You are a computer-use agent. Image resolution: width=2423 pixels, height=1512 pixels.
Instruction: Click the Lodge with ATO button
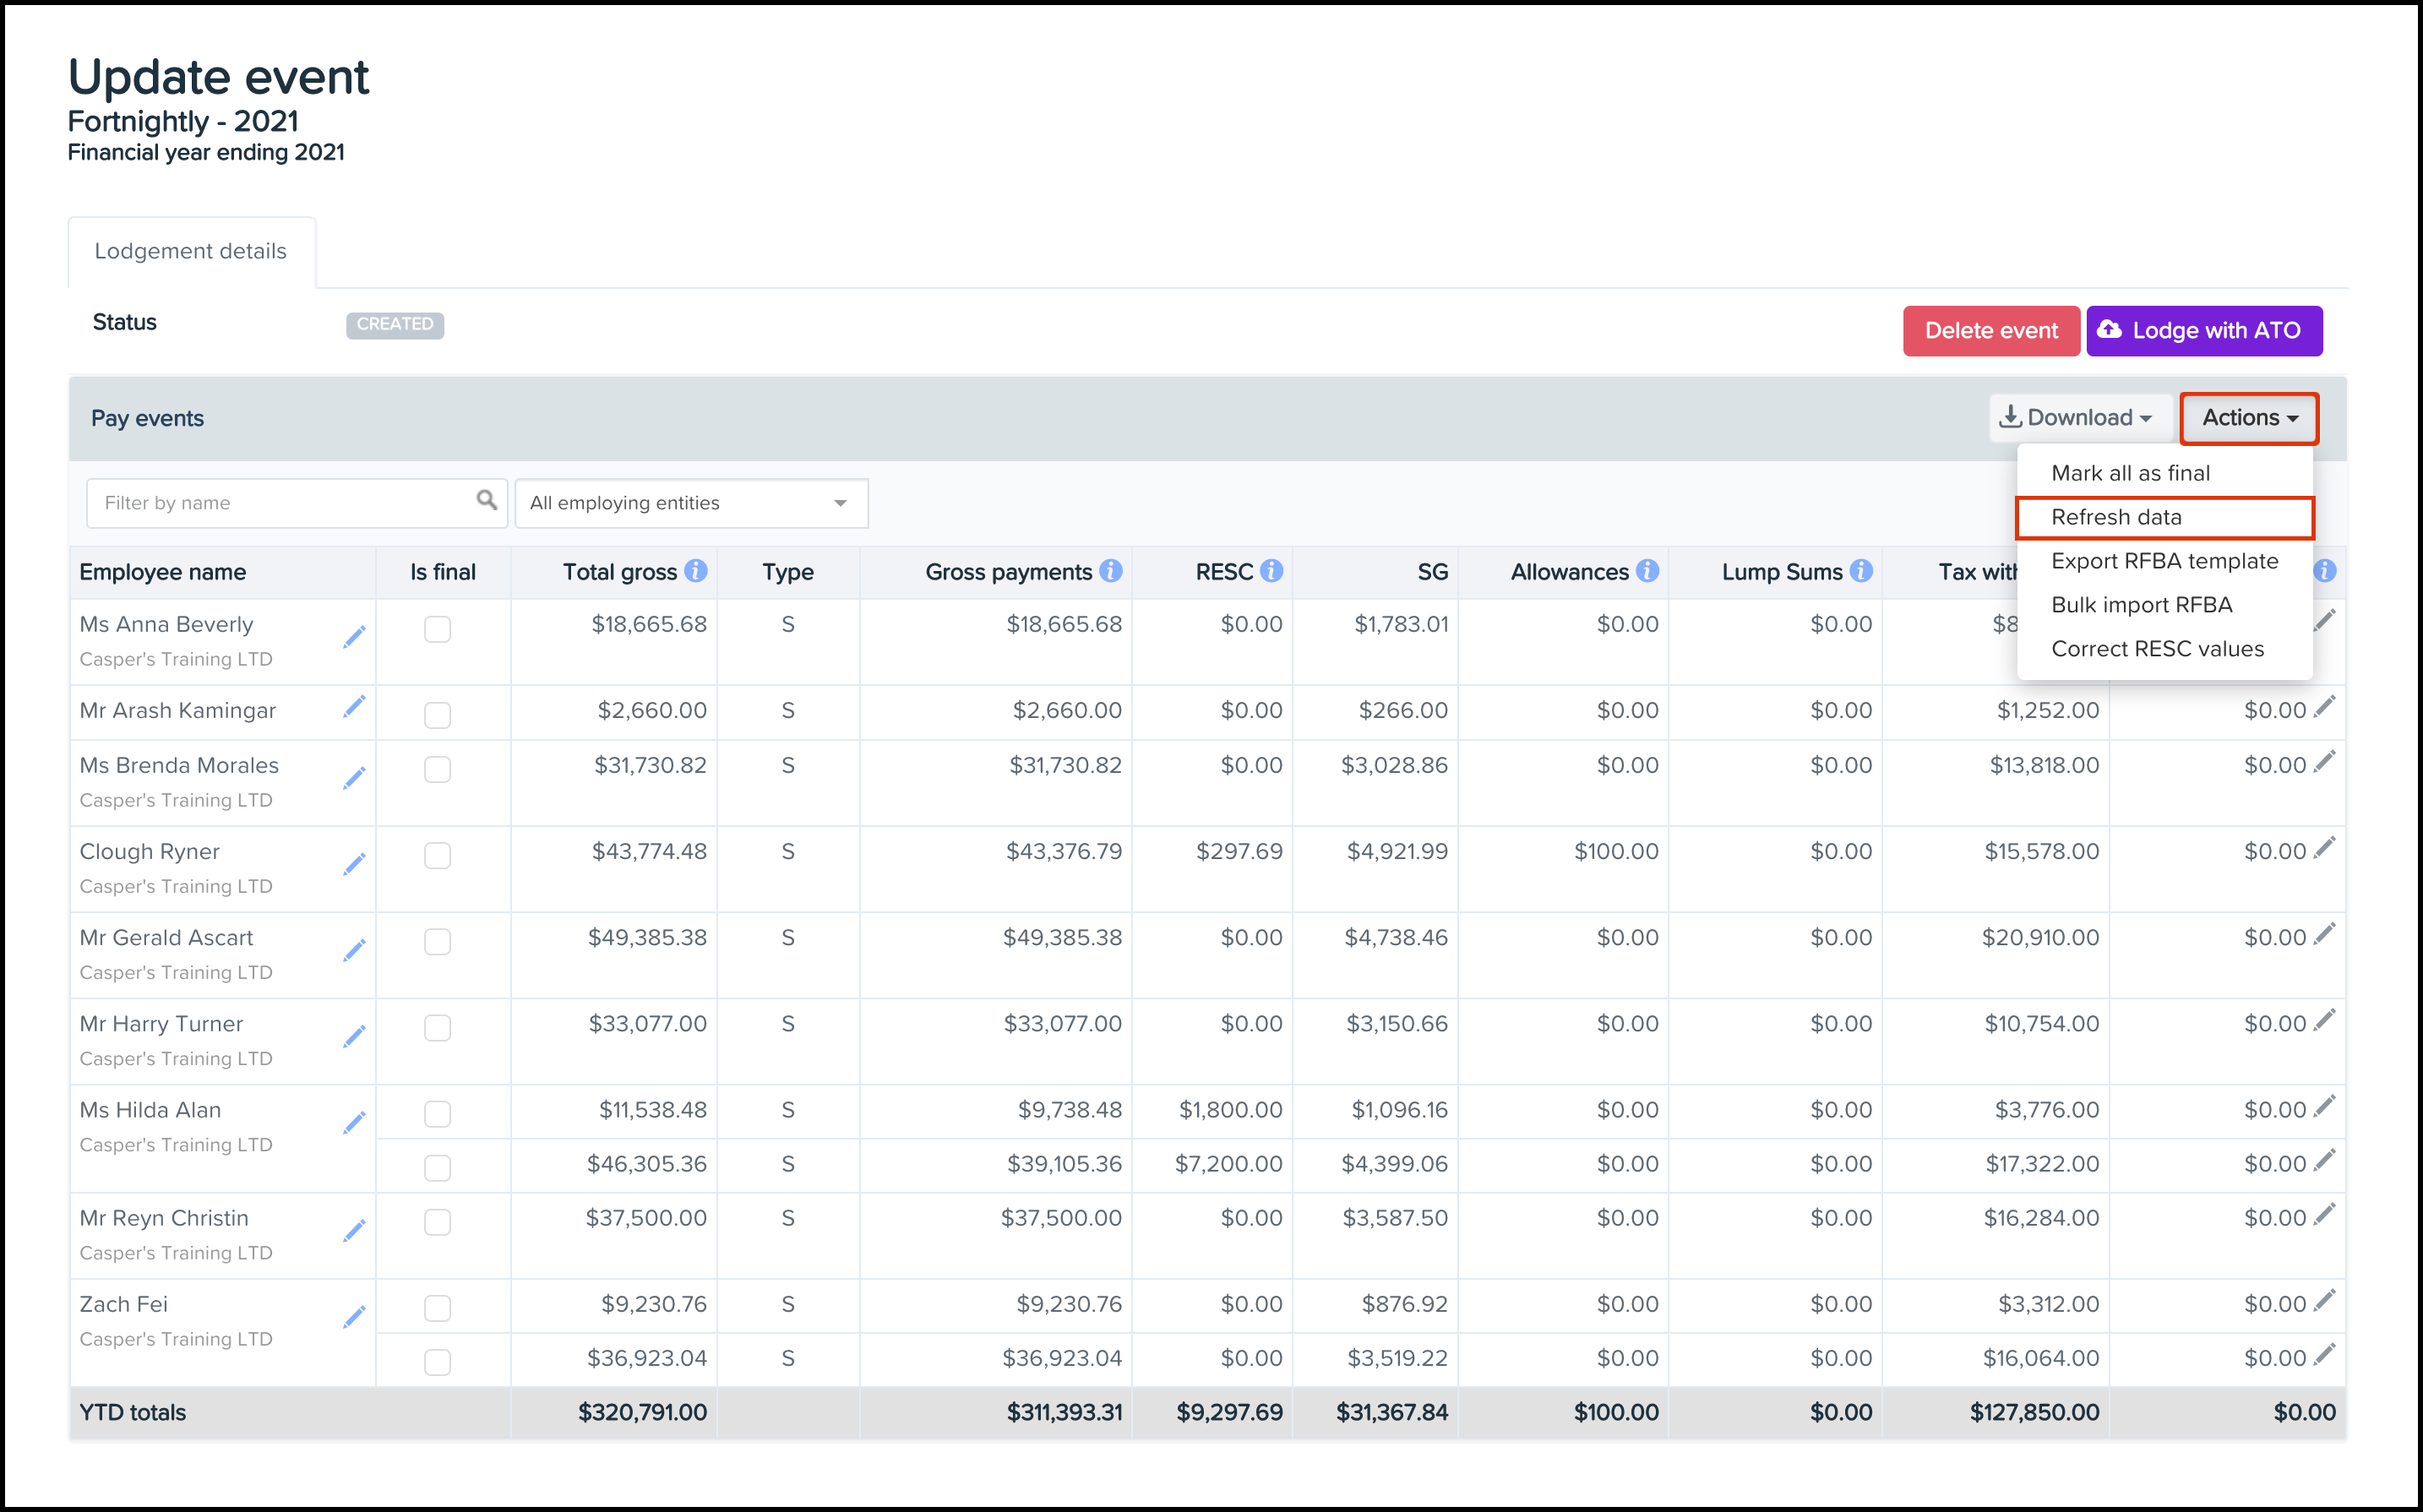[2203, 331]
